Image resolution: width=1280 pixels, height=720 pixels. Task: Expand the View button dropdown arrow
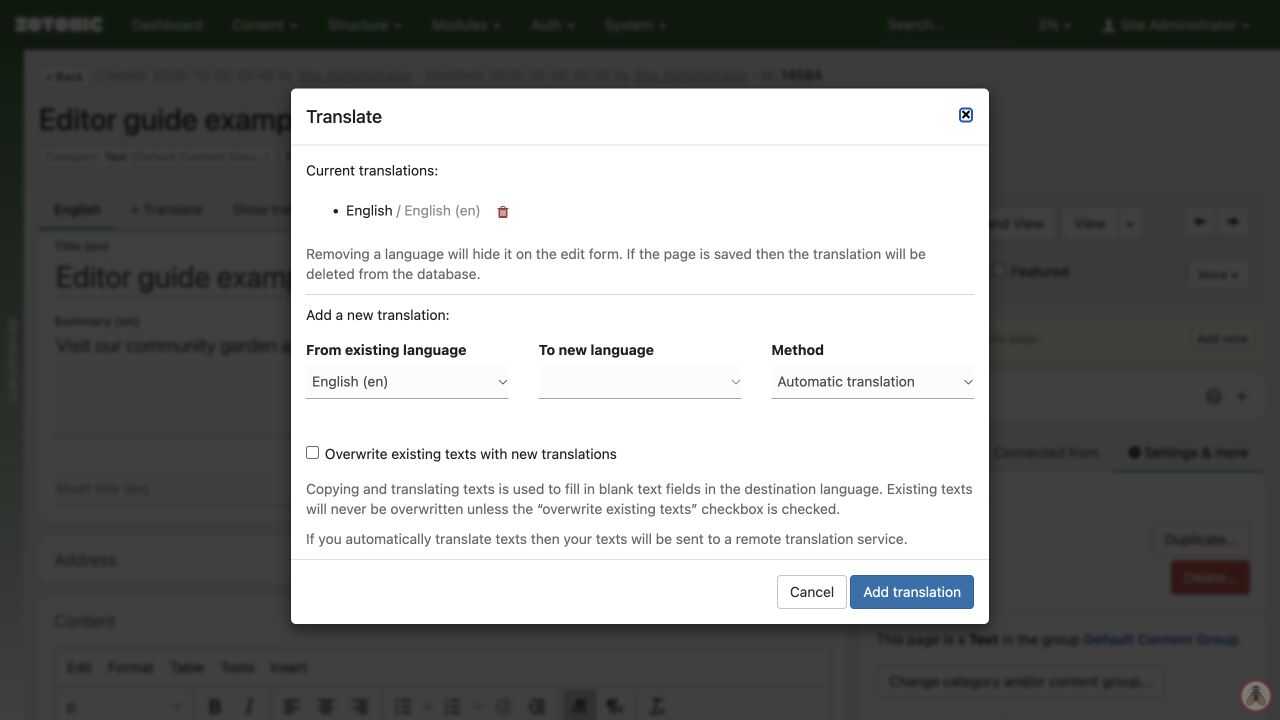coord(1130,223)
